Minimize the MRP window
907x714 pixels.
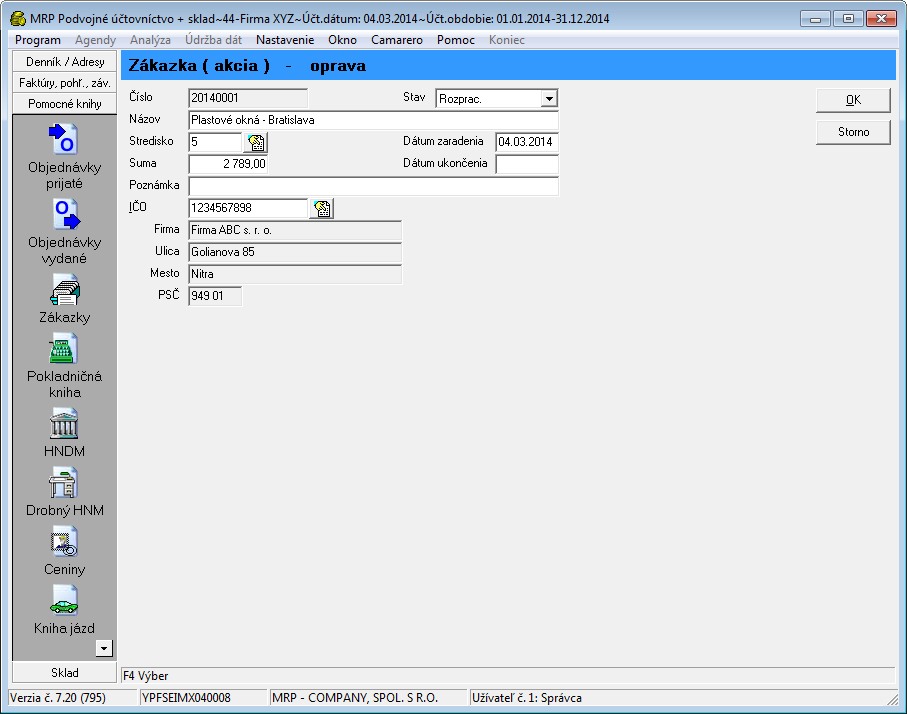816,19
